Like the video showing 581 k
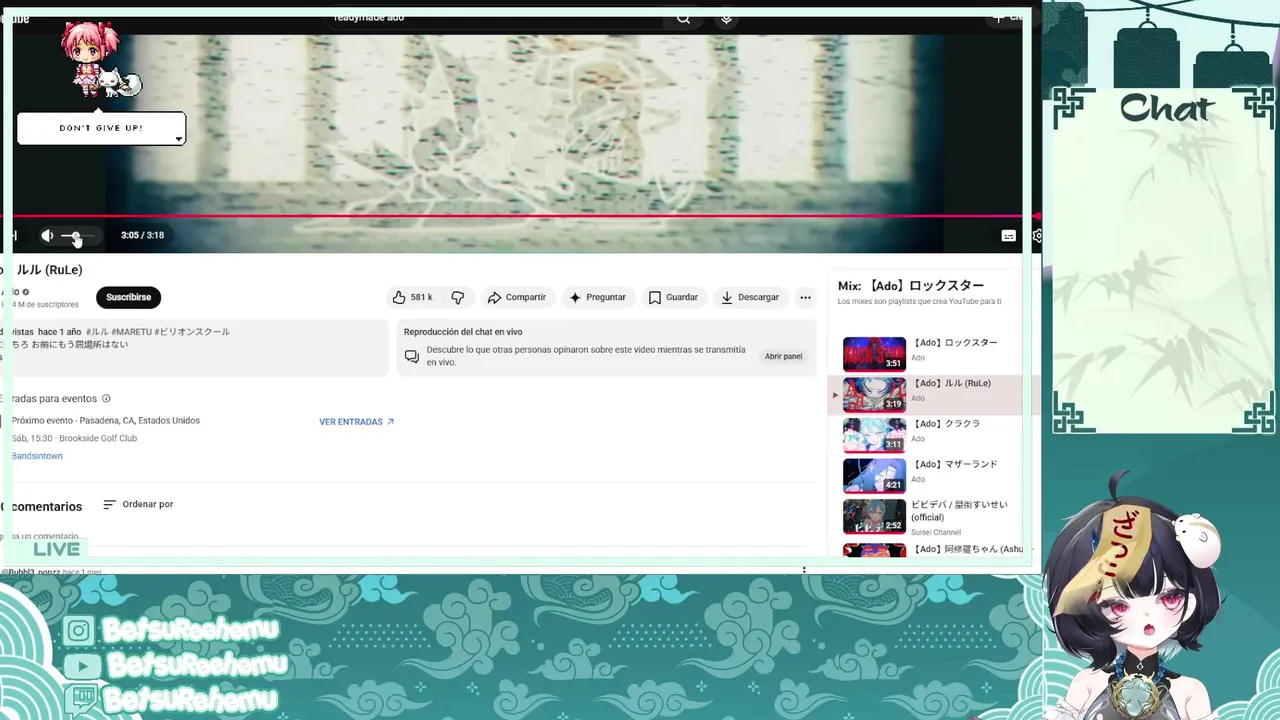 [412, 297]
